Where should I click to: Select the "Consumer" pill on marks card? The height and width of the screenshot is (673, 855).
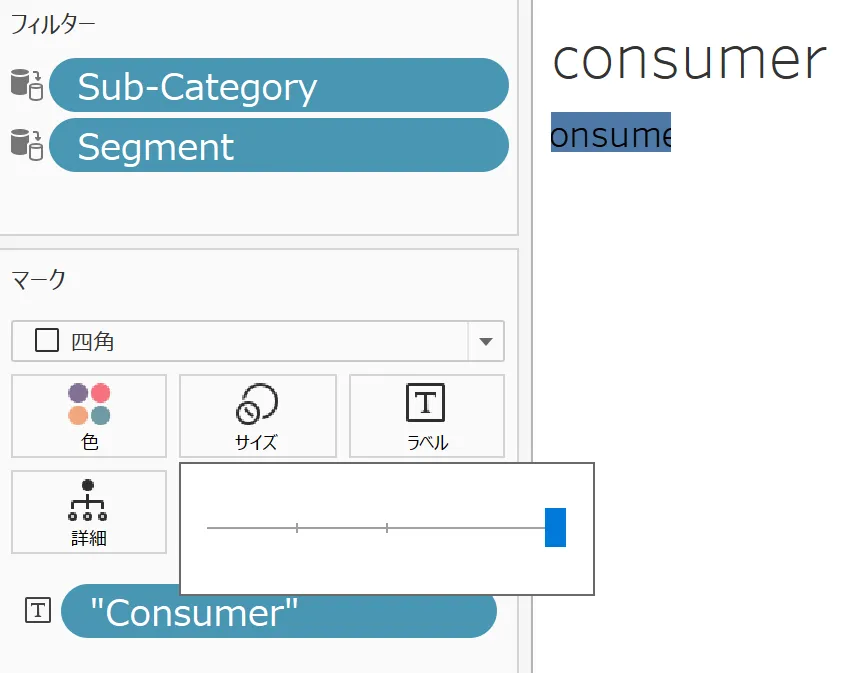pos(278,612)
